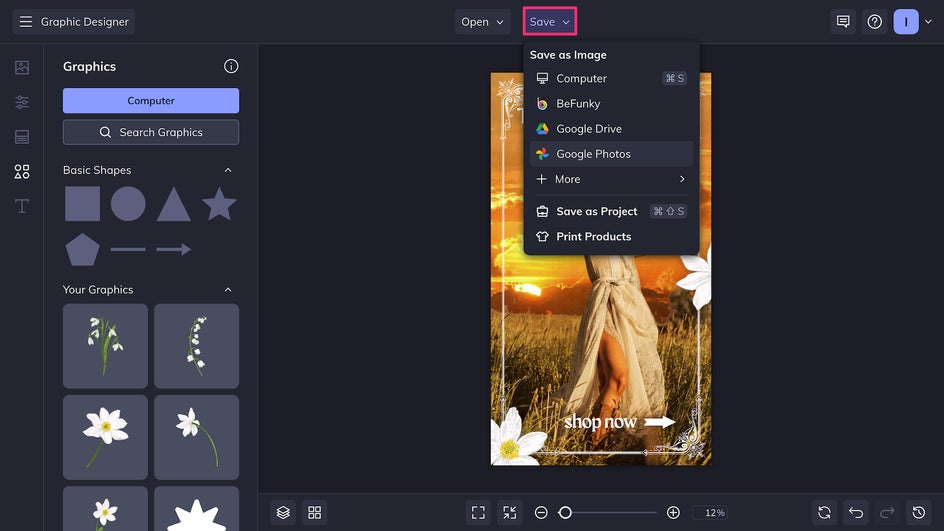Viewport: 944px width, 531px height.
Task: Open the help question mark icon
Action: point(874,22)
